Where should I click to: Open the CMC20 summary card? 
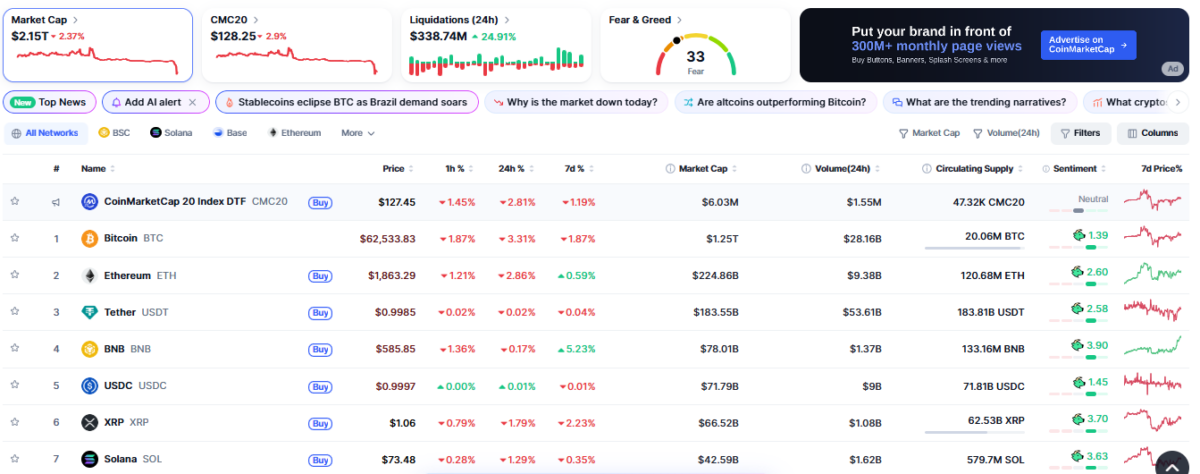(296, 45)
